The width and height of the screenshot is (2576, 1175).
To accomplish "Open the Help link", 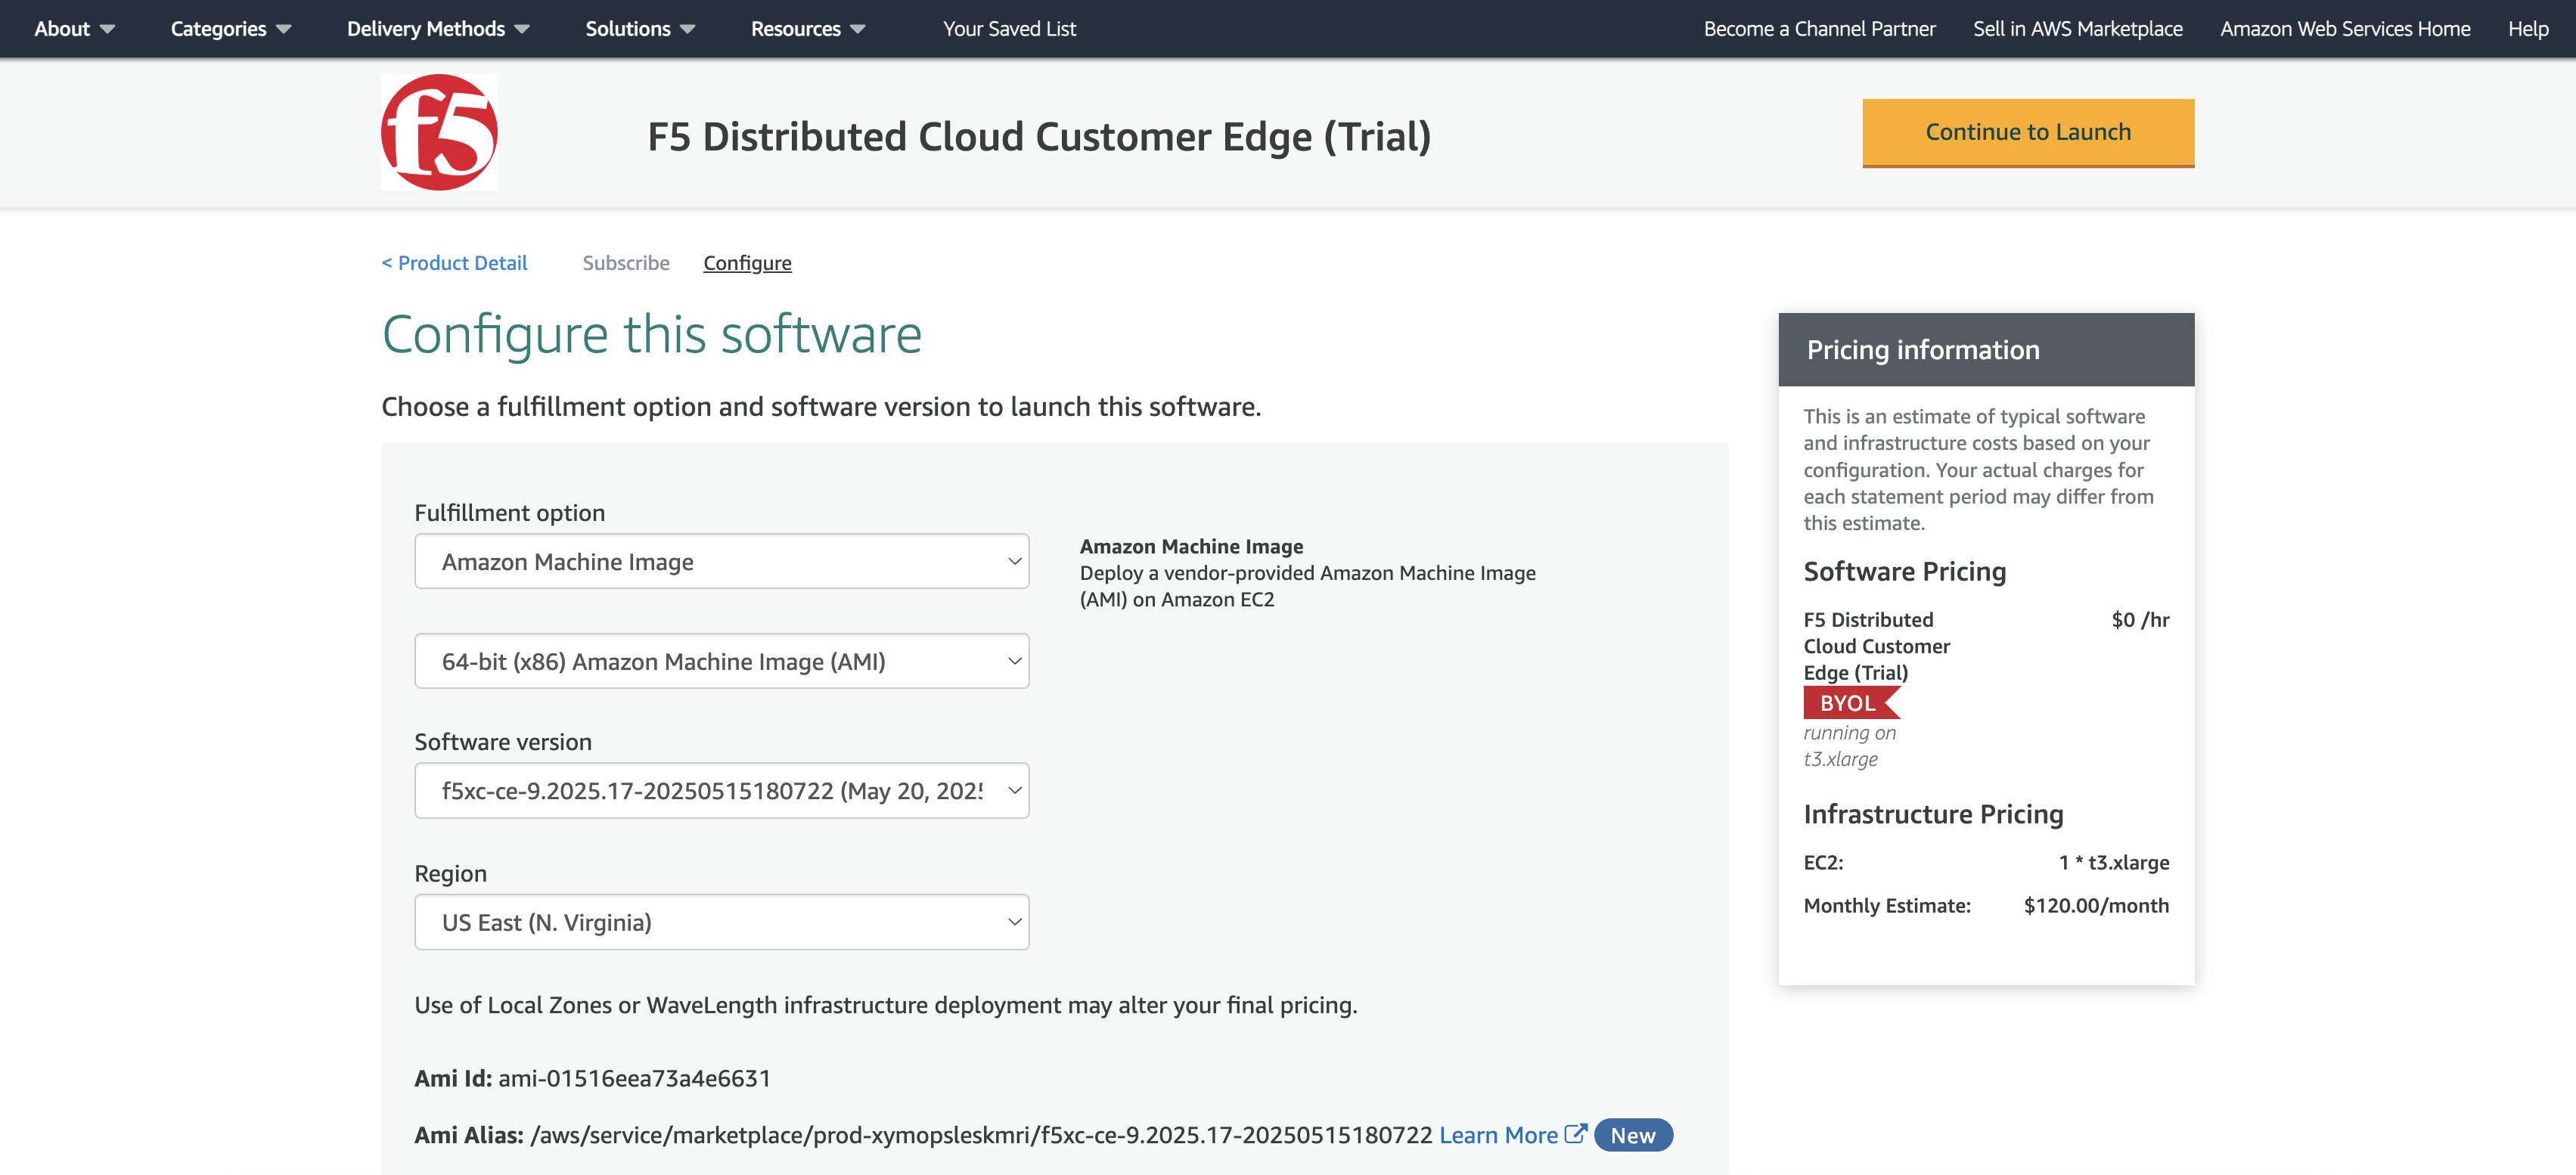I will (x=2528, y=29).
